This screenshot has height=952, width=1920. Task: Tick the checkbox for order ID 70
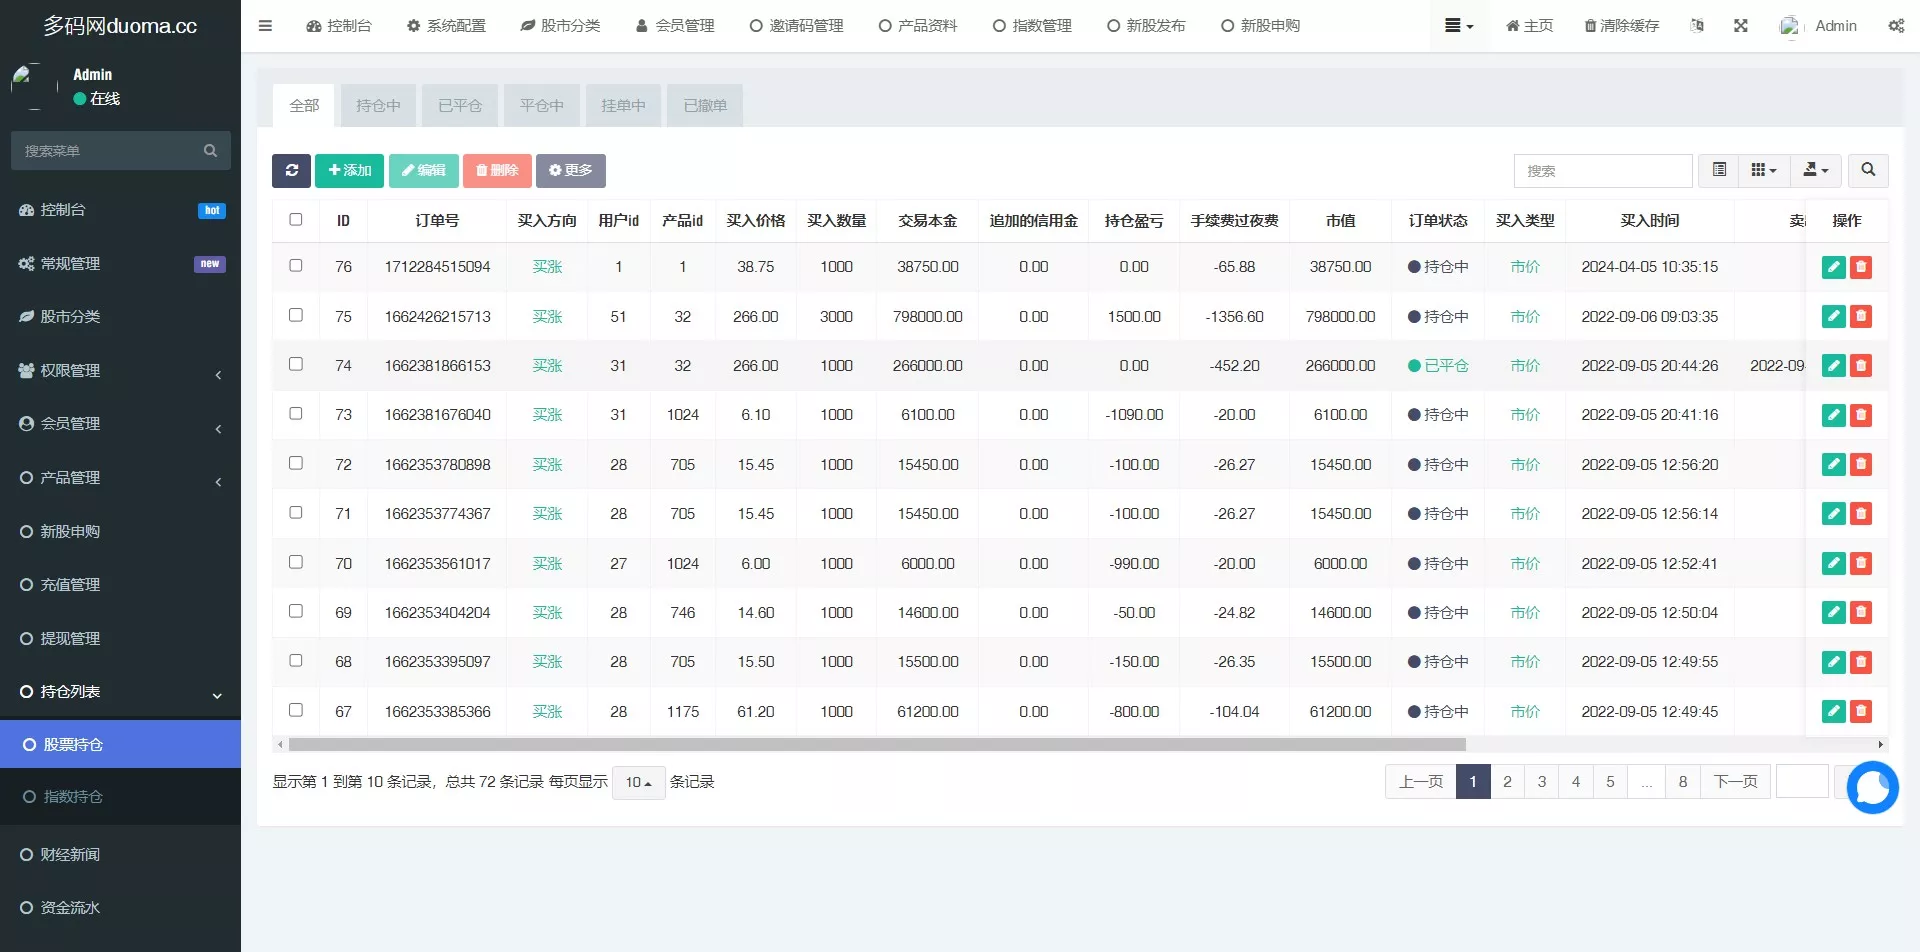pos(296,563)
